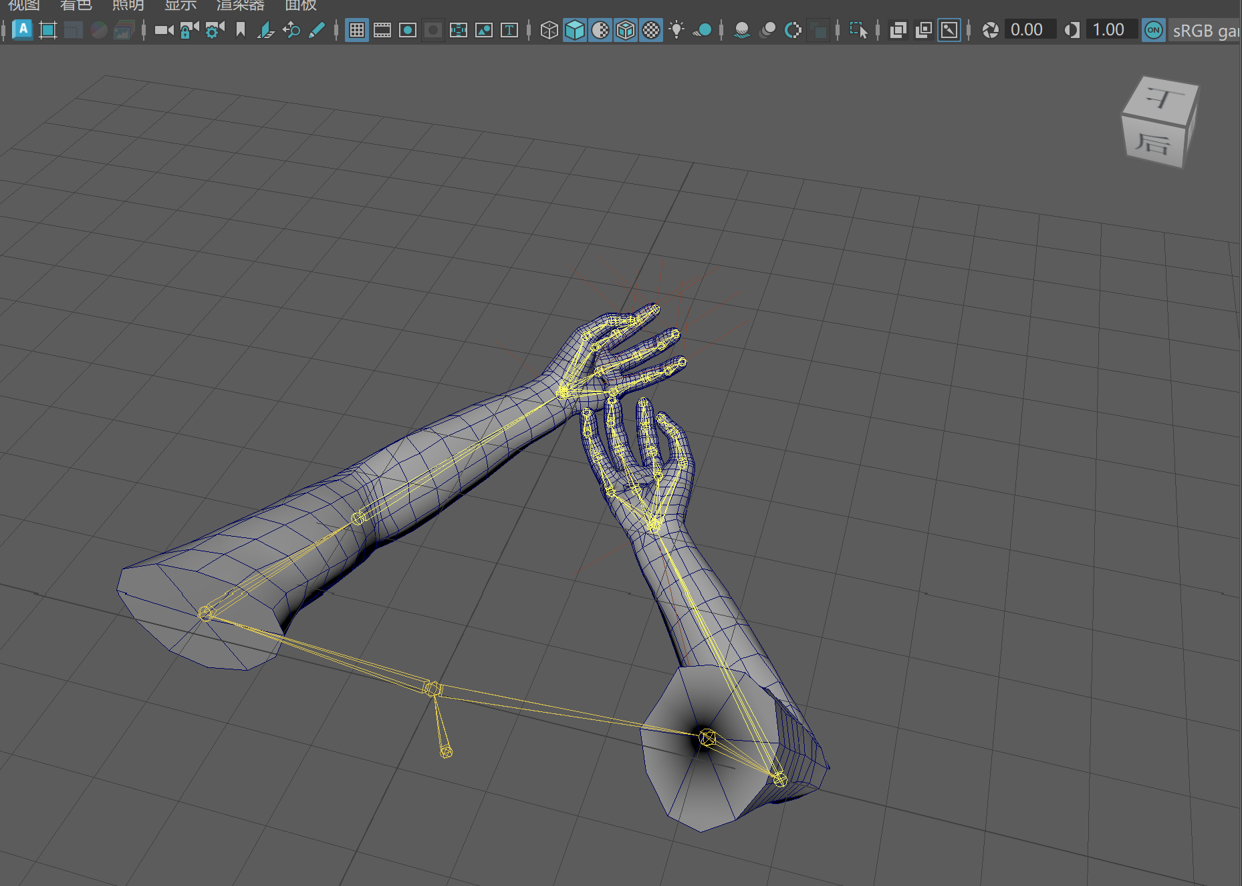Open the 视图 panel menu
This screenshot has height=886, width=1242.
click(24, 5)
